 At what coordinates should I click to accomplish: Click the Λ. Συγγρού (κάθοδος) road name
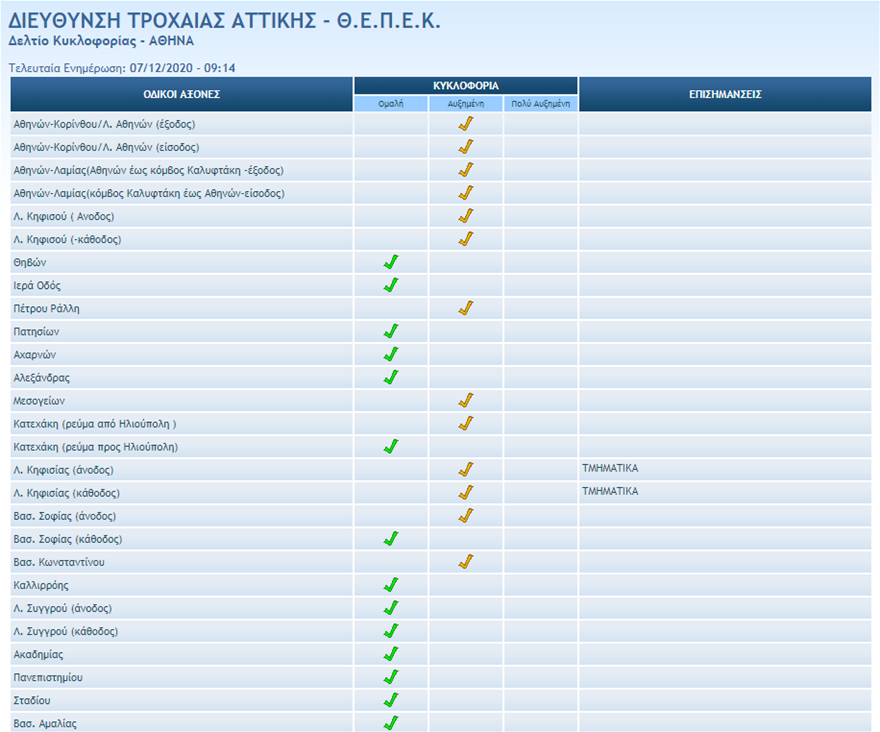tap(66, 631)
